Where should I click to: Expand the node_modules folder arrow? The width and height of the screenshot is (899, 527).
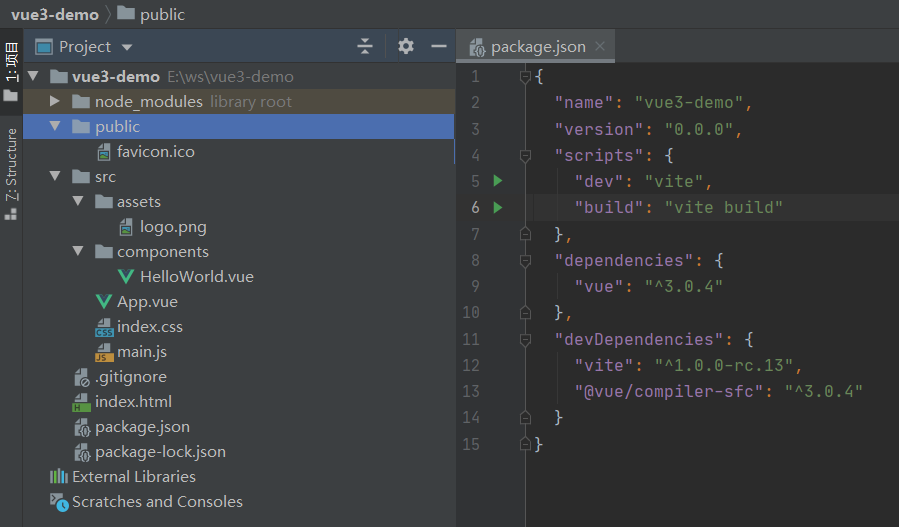click(x=55, y=101)
